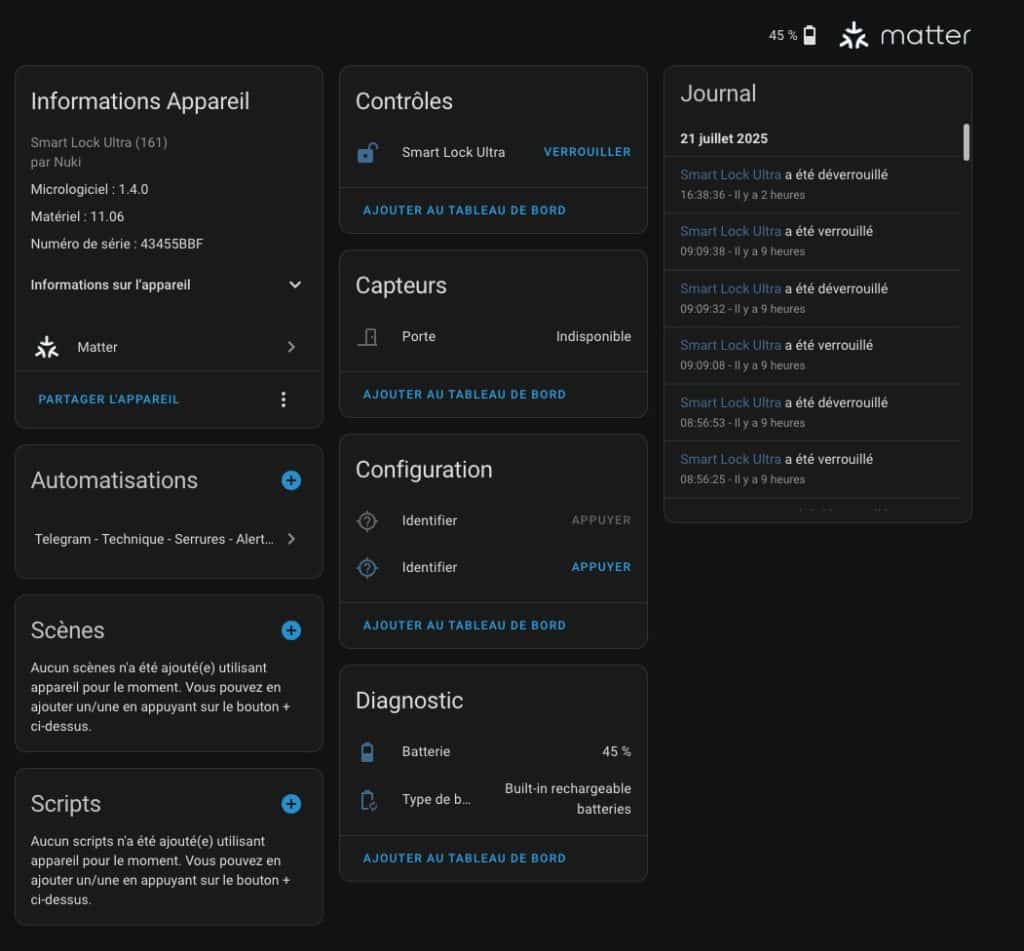Click the Batterie icon in Diagnostic
Viewport: 1024px width, 951px height.
pos(368,752)
